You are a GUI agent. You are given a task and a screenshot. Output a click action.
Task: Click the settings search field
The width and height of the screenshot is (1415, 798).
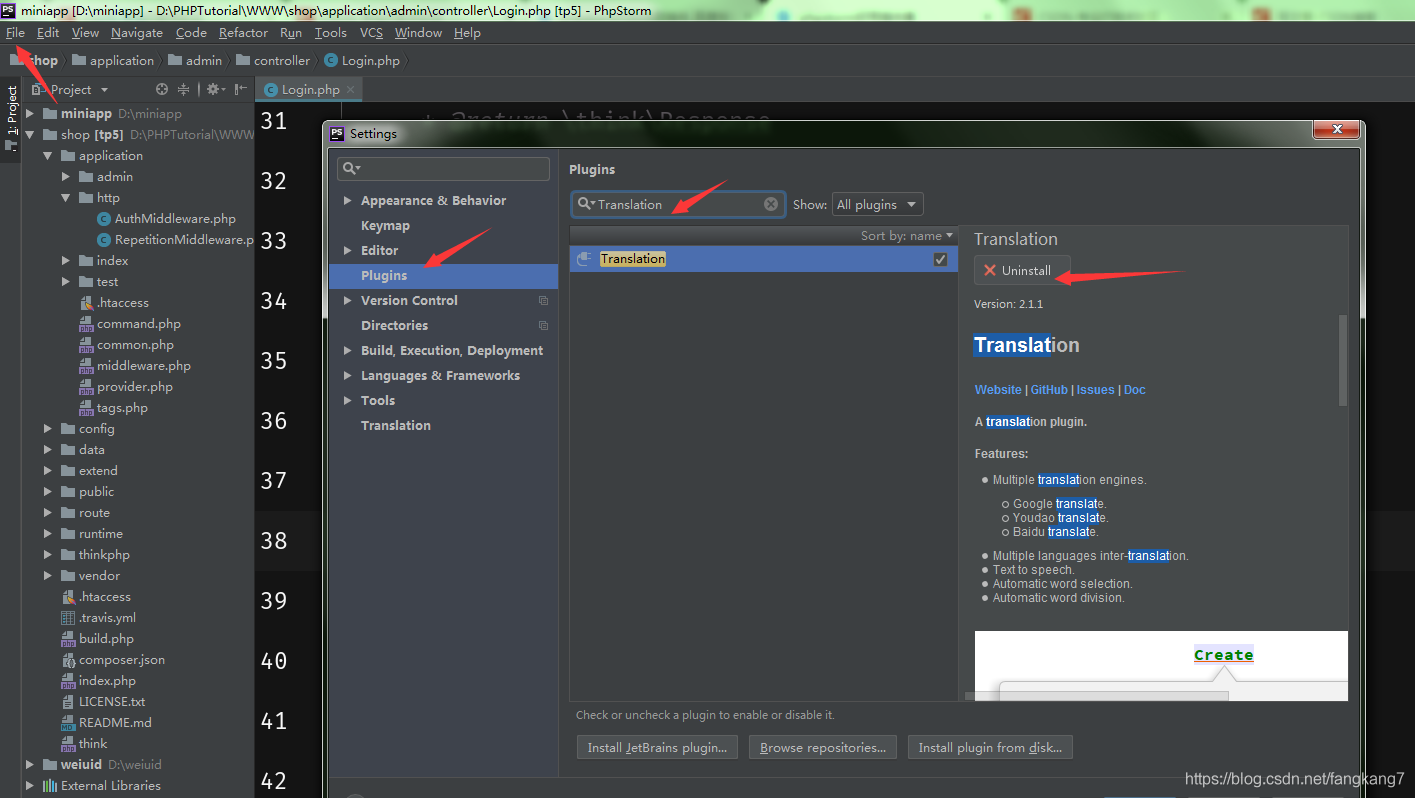[x=443, y=168]
